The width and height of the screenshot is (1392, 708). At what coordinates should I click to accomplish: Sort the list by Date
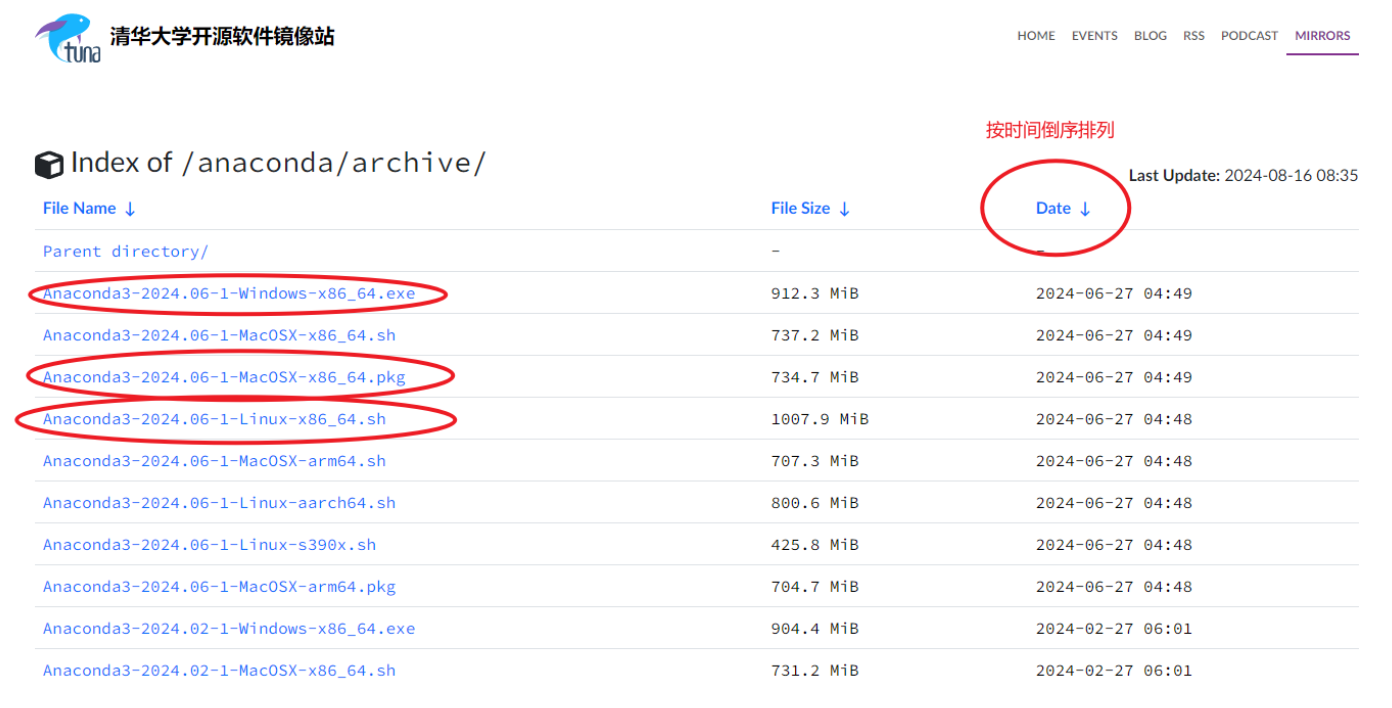point(1064,208)
